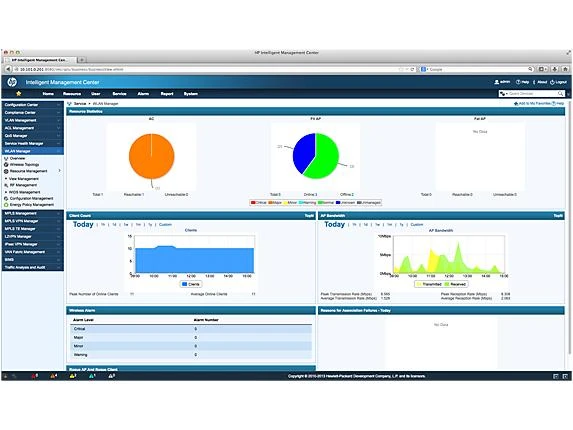The width and height of the screenshot is (573, 430).
Task: Click the Add to My Favorites link
Action: click(532, 104)
